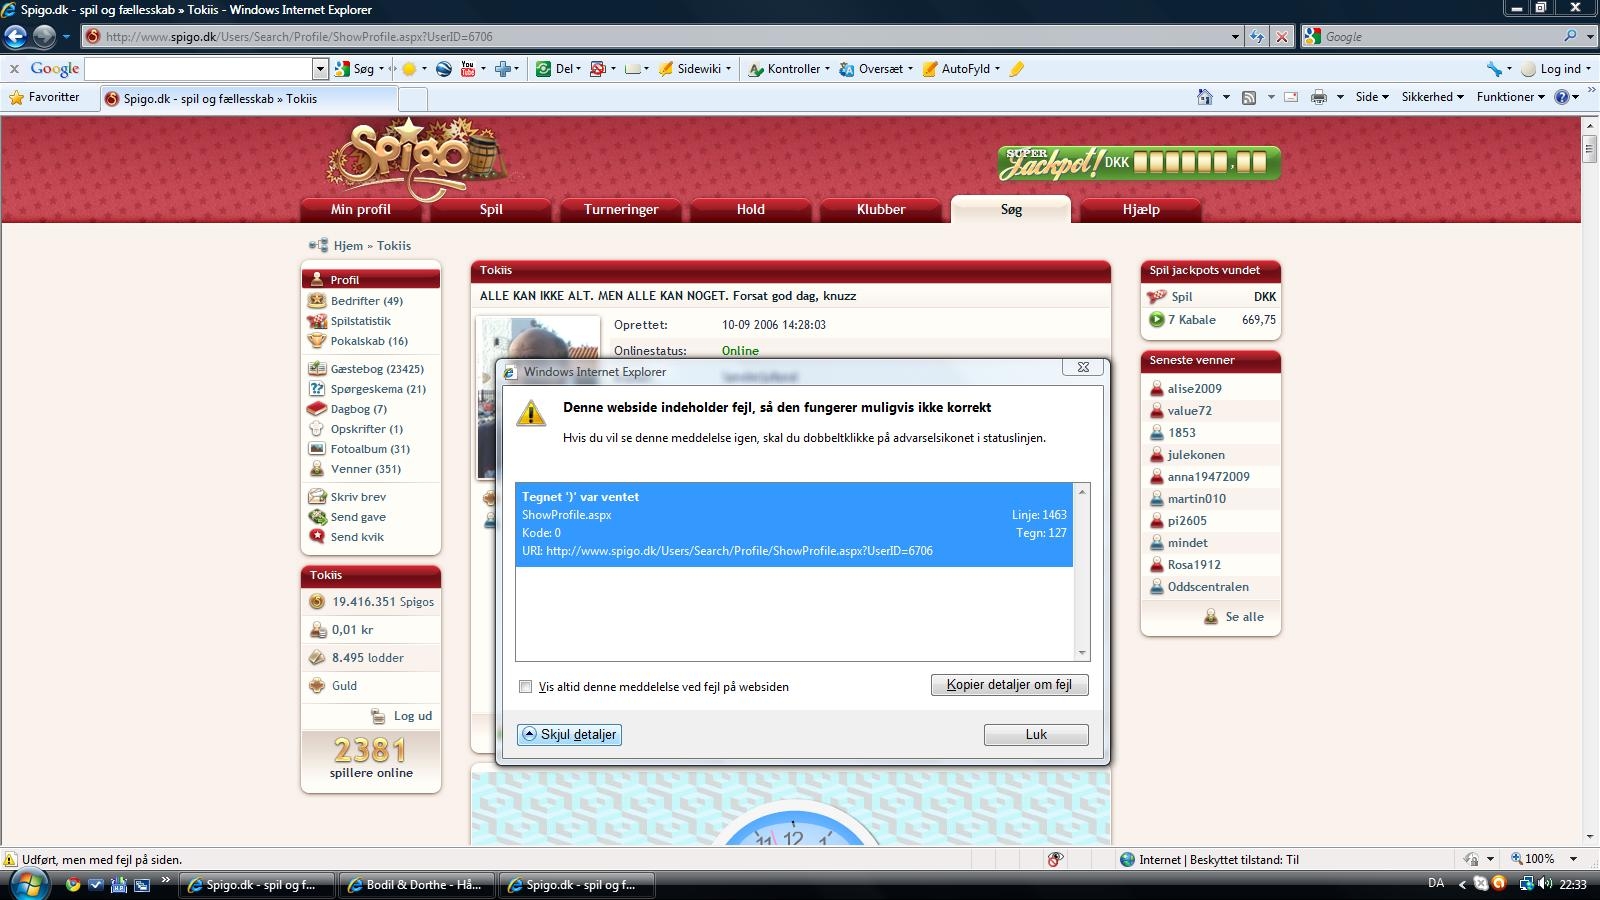This screenshot has width=1600, height=900.
Task: Collapse details with Skjul detaljer button
Action: coord(569,735)
